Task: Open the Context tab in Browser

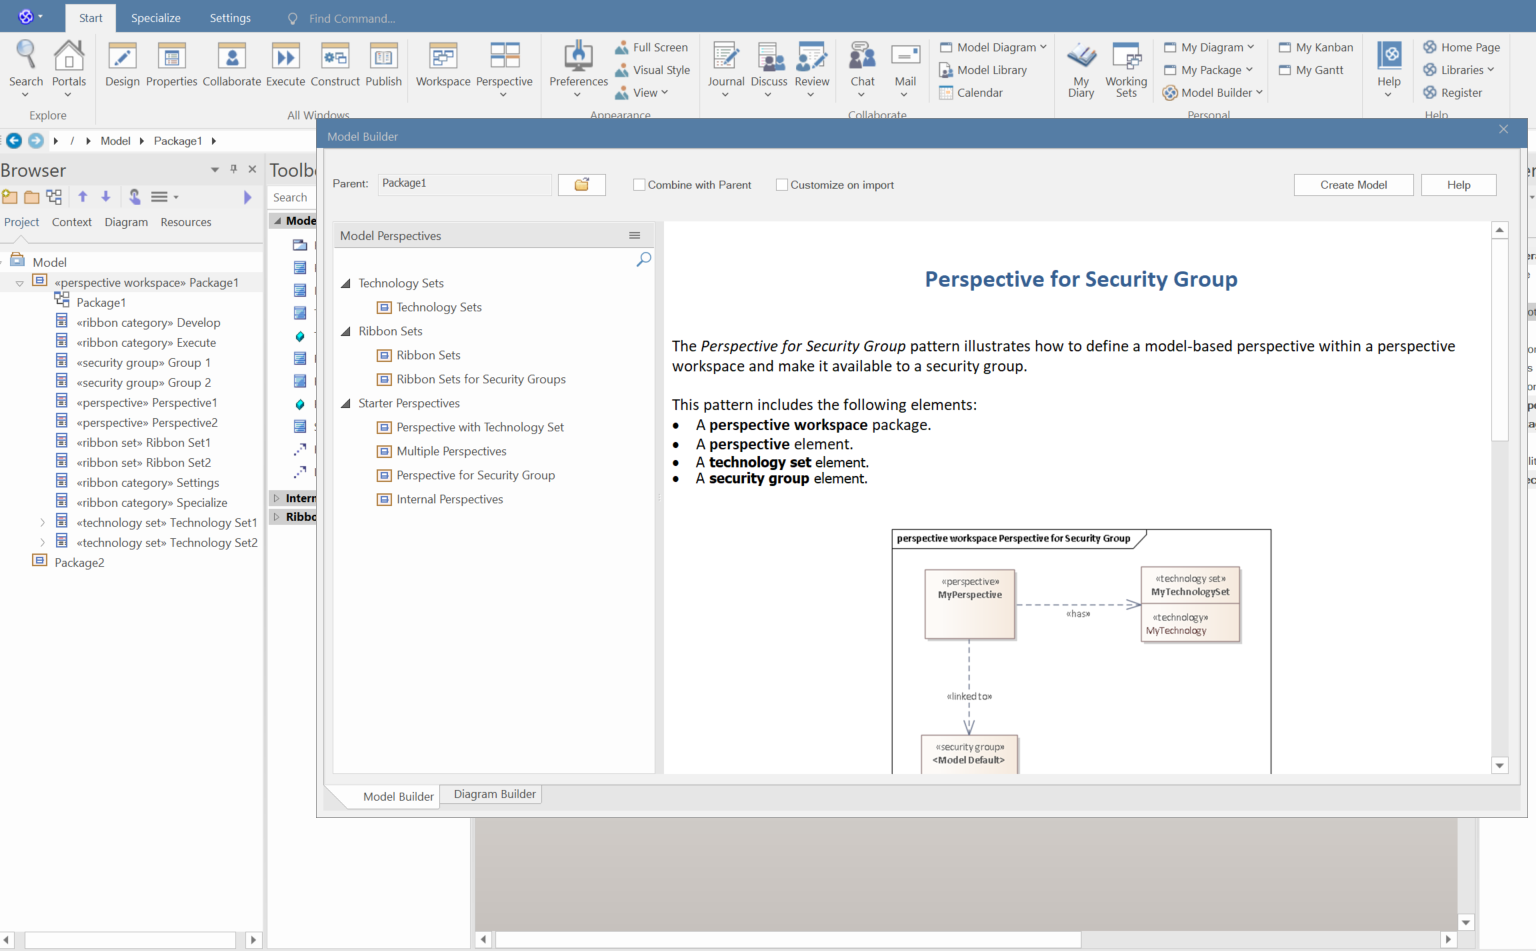Action: click(x=72, y=222)
